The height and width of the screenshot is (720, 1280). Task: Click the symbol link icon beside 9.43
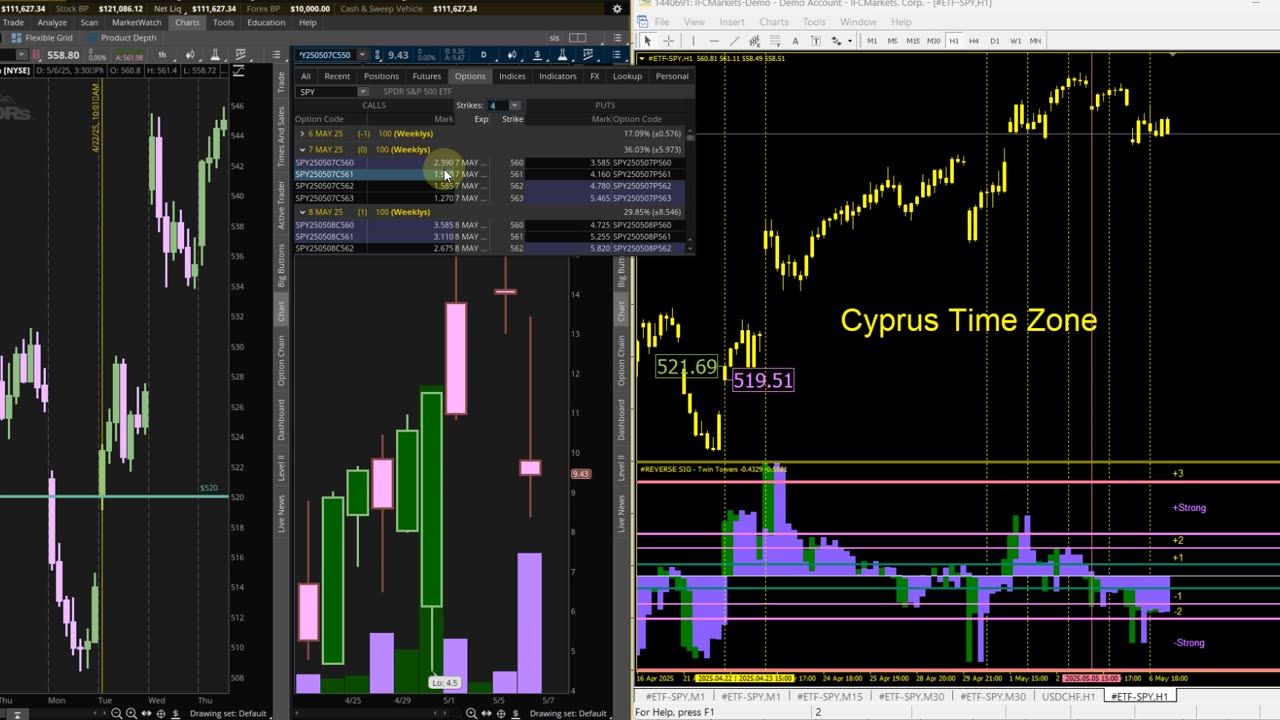(377, 55)
